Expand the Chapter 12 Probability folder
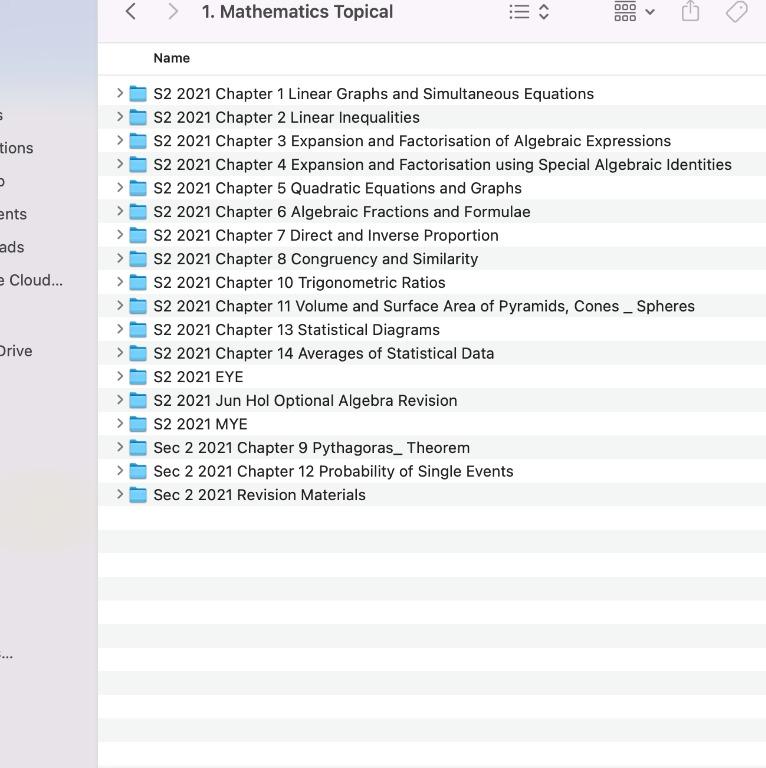The height and width of the screenshot is (768, 766). tap(120, 471)
